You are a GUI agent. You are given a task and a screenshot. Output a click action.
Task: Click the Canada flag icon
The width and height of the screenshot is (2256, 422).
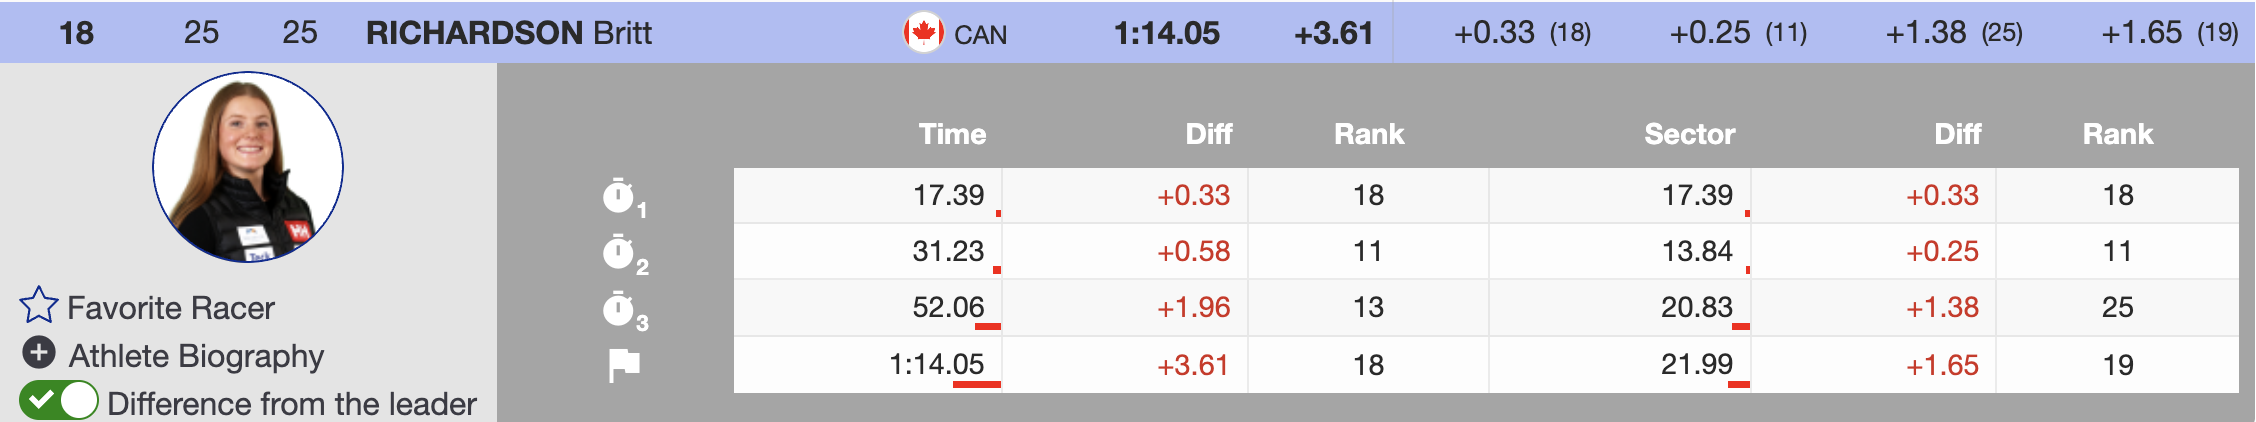[923, 33]
